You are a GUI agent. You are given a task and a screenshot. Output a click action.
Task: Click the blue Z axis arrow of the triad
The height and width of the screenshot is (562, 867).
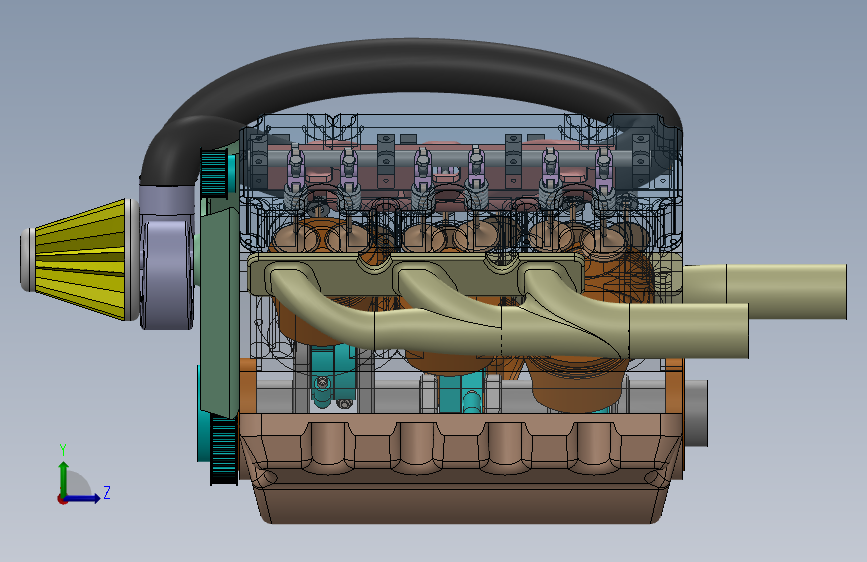(x=83, y=498)
